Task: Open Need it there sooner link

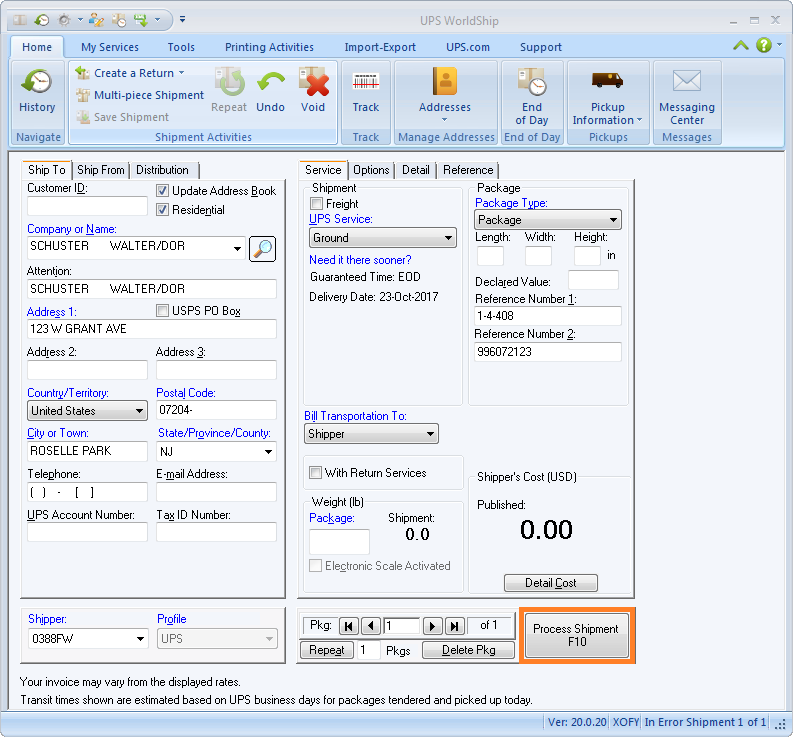Action: click(360, 260)
